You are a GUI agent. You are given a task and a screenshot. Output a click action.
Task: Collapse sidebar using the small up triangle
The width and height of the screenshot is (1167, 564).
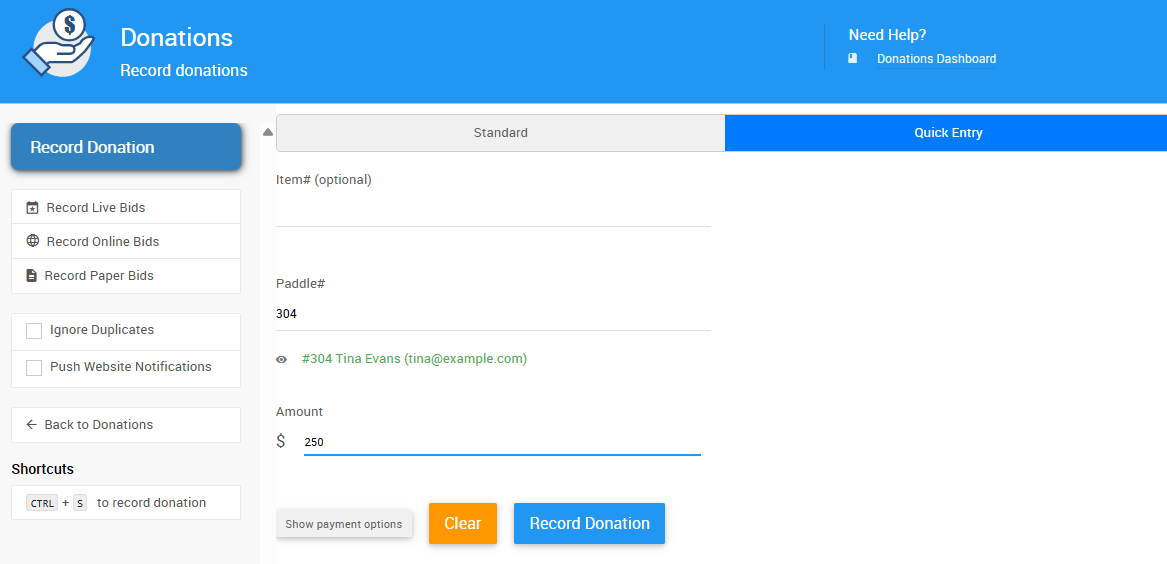pos(268,132)
